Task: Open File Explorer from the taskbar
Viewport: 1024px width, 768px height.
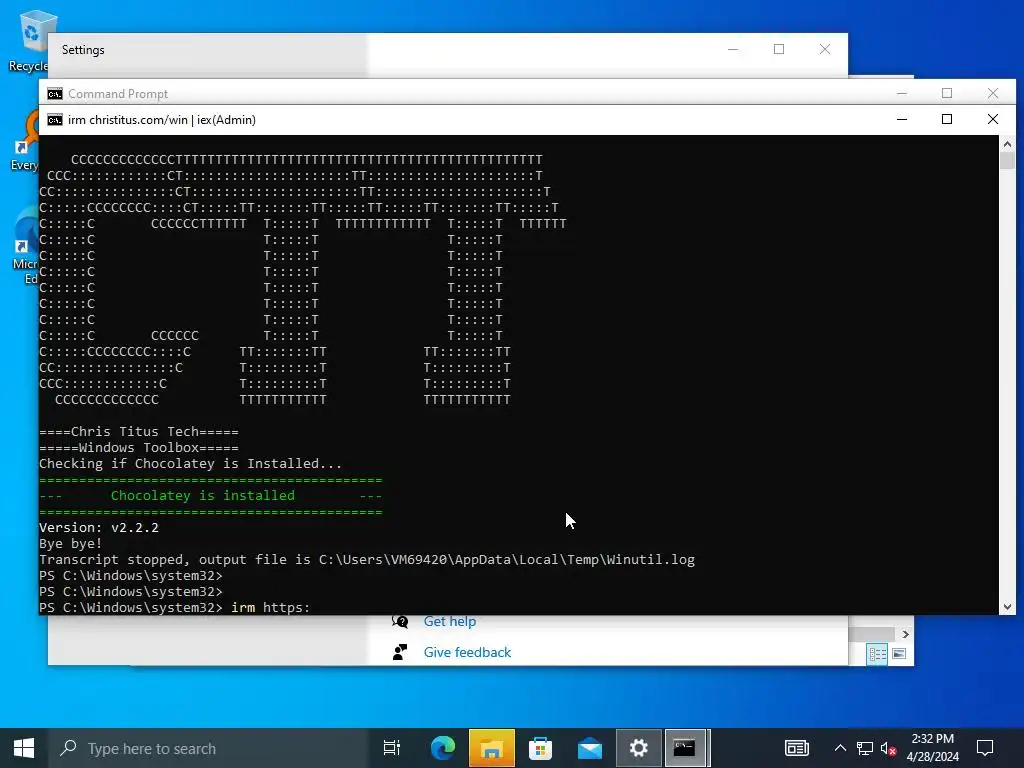Action: point(492,748)
